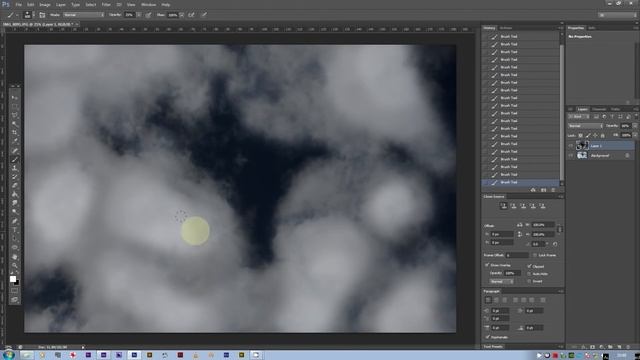Create new document from current history state
The height and width of the screenshot is (360, 640).
coord(533,190)
